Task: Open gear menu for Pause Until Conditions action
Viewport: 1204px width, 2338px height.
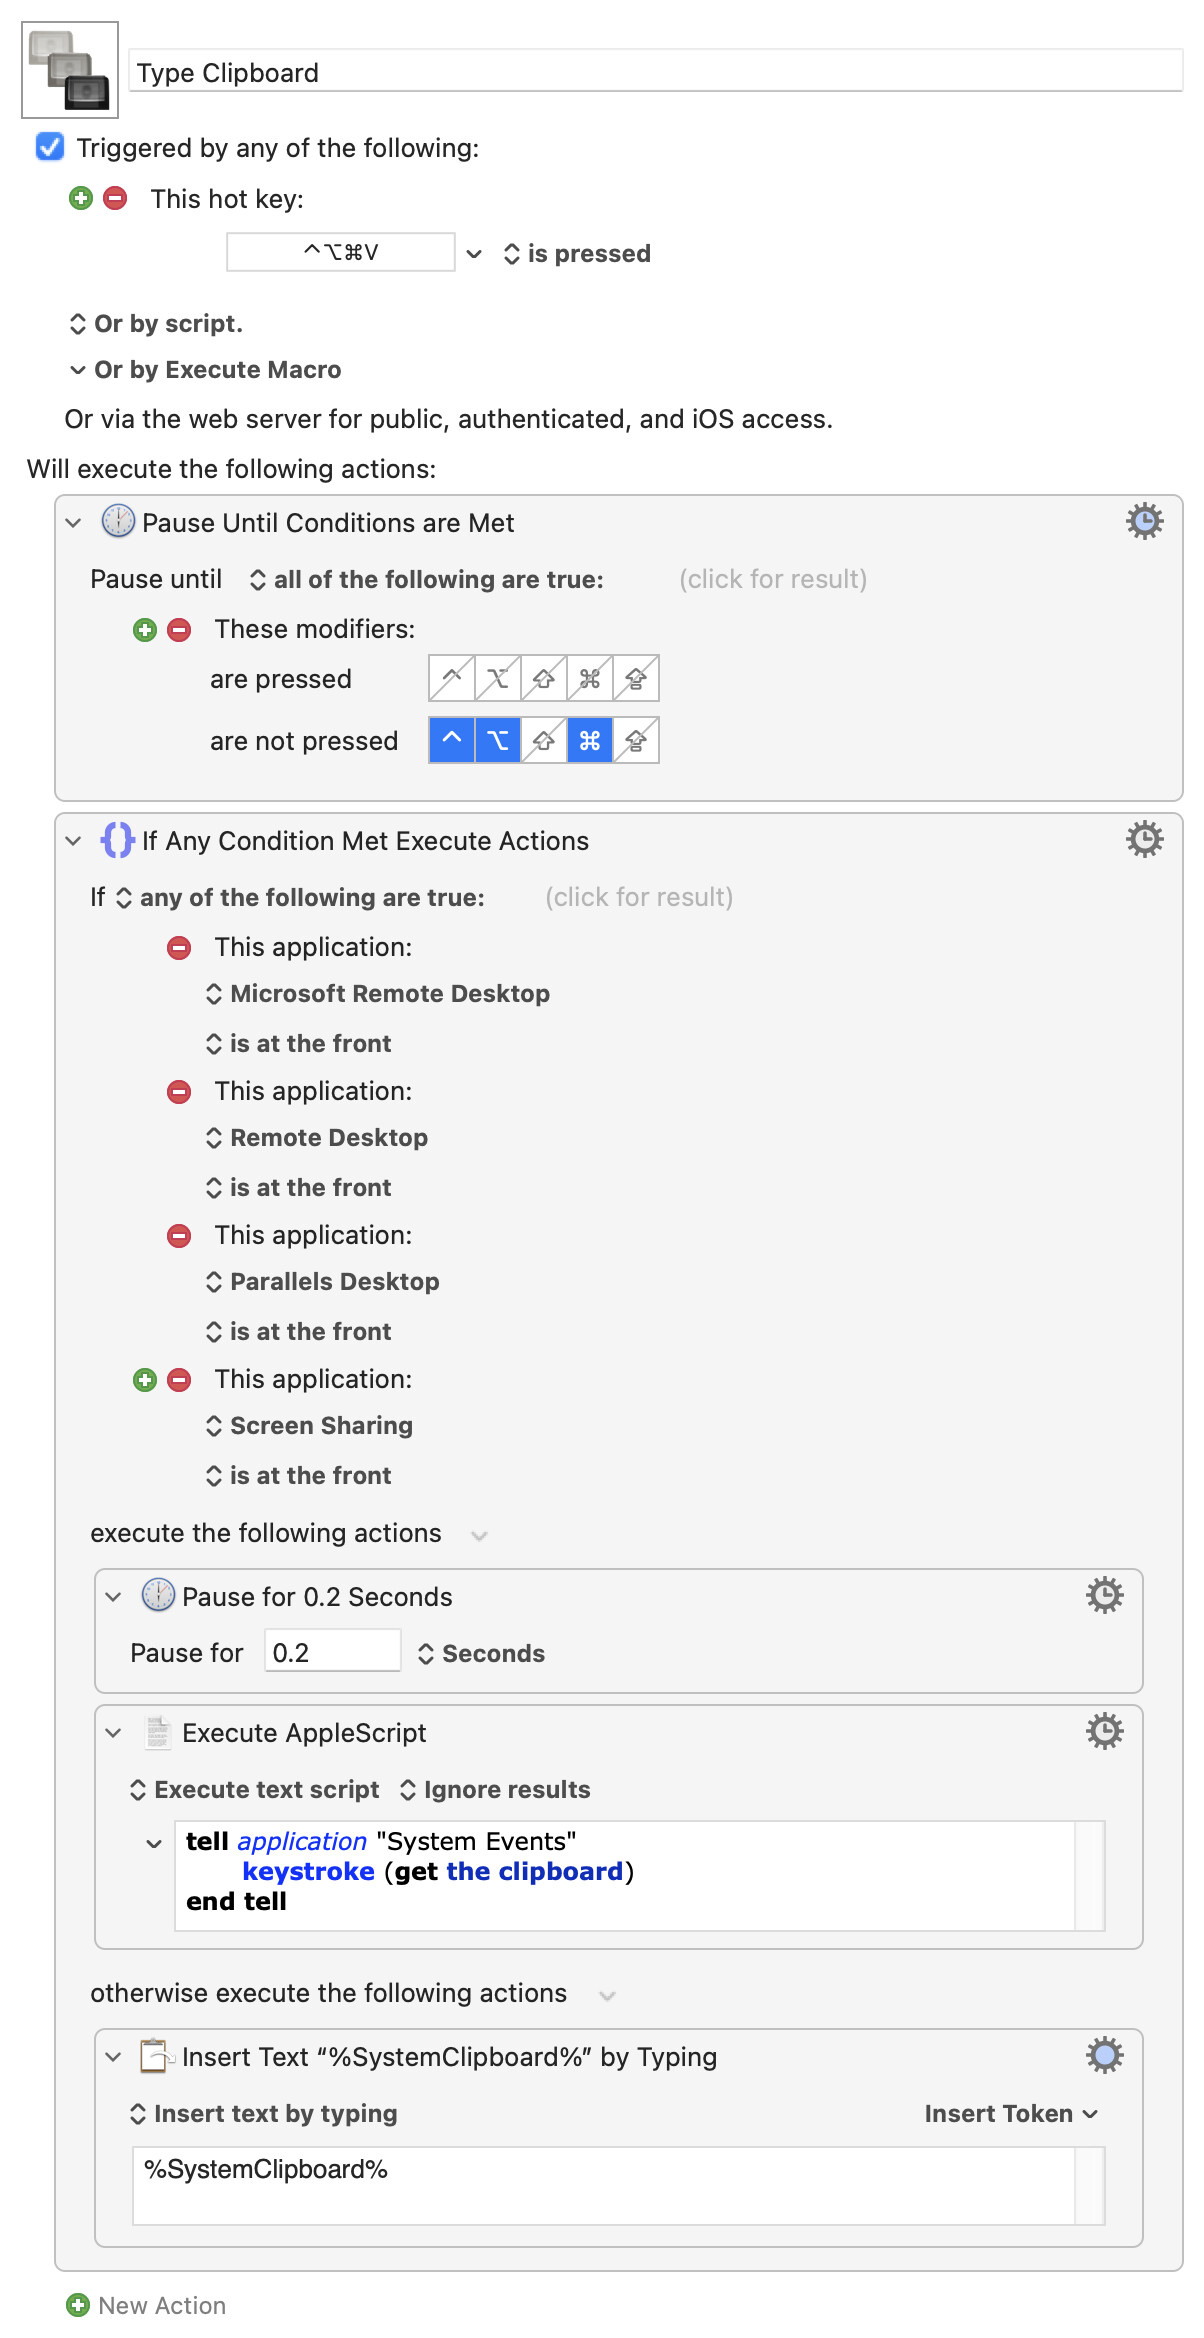Action: point(1144,521)
